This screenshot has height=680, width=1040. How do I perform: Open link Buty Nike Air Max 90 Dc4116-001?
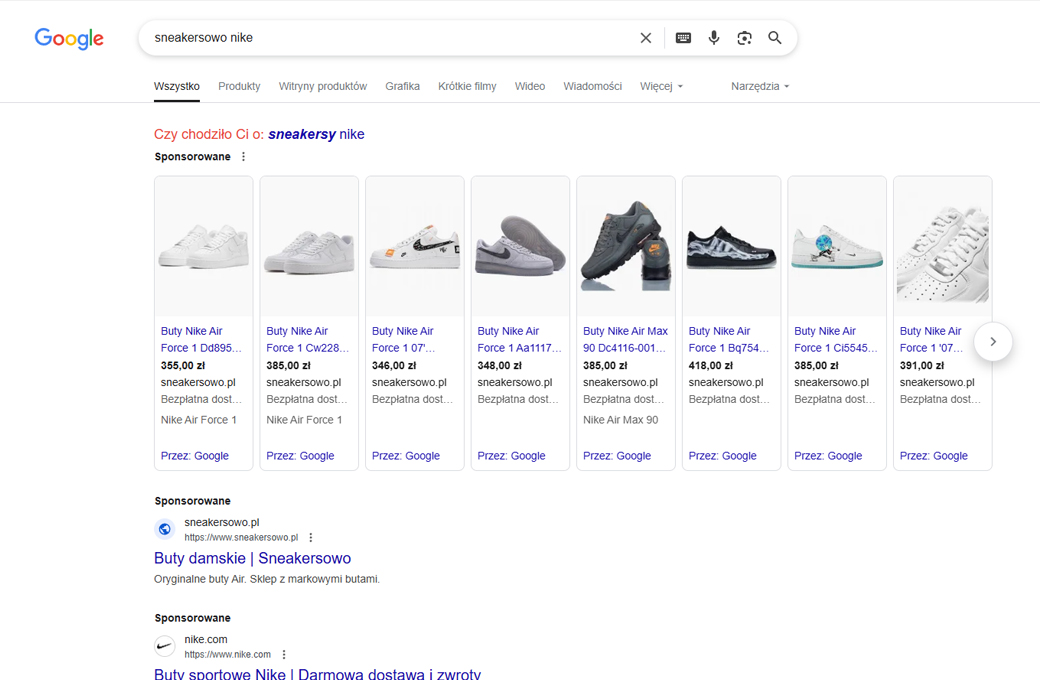click(625, 339)
